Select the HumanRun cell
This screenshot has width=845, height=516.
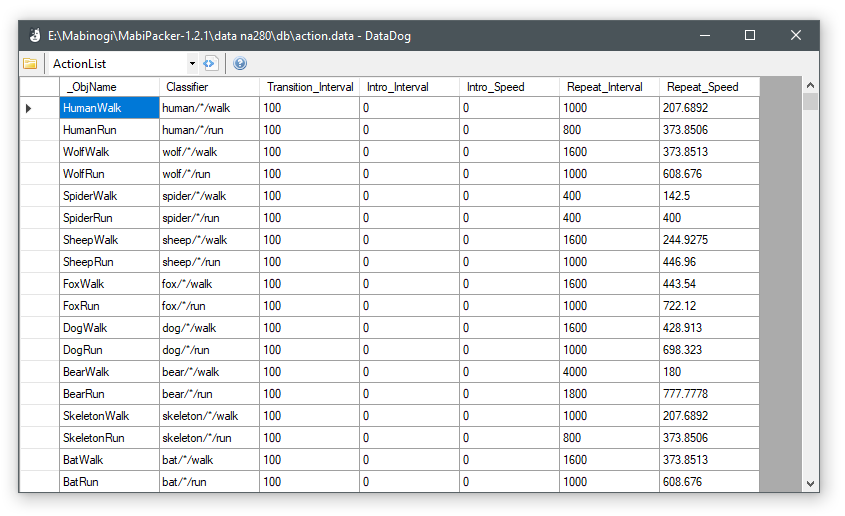pyautogui.click(x=109, y=130)
